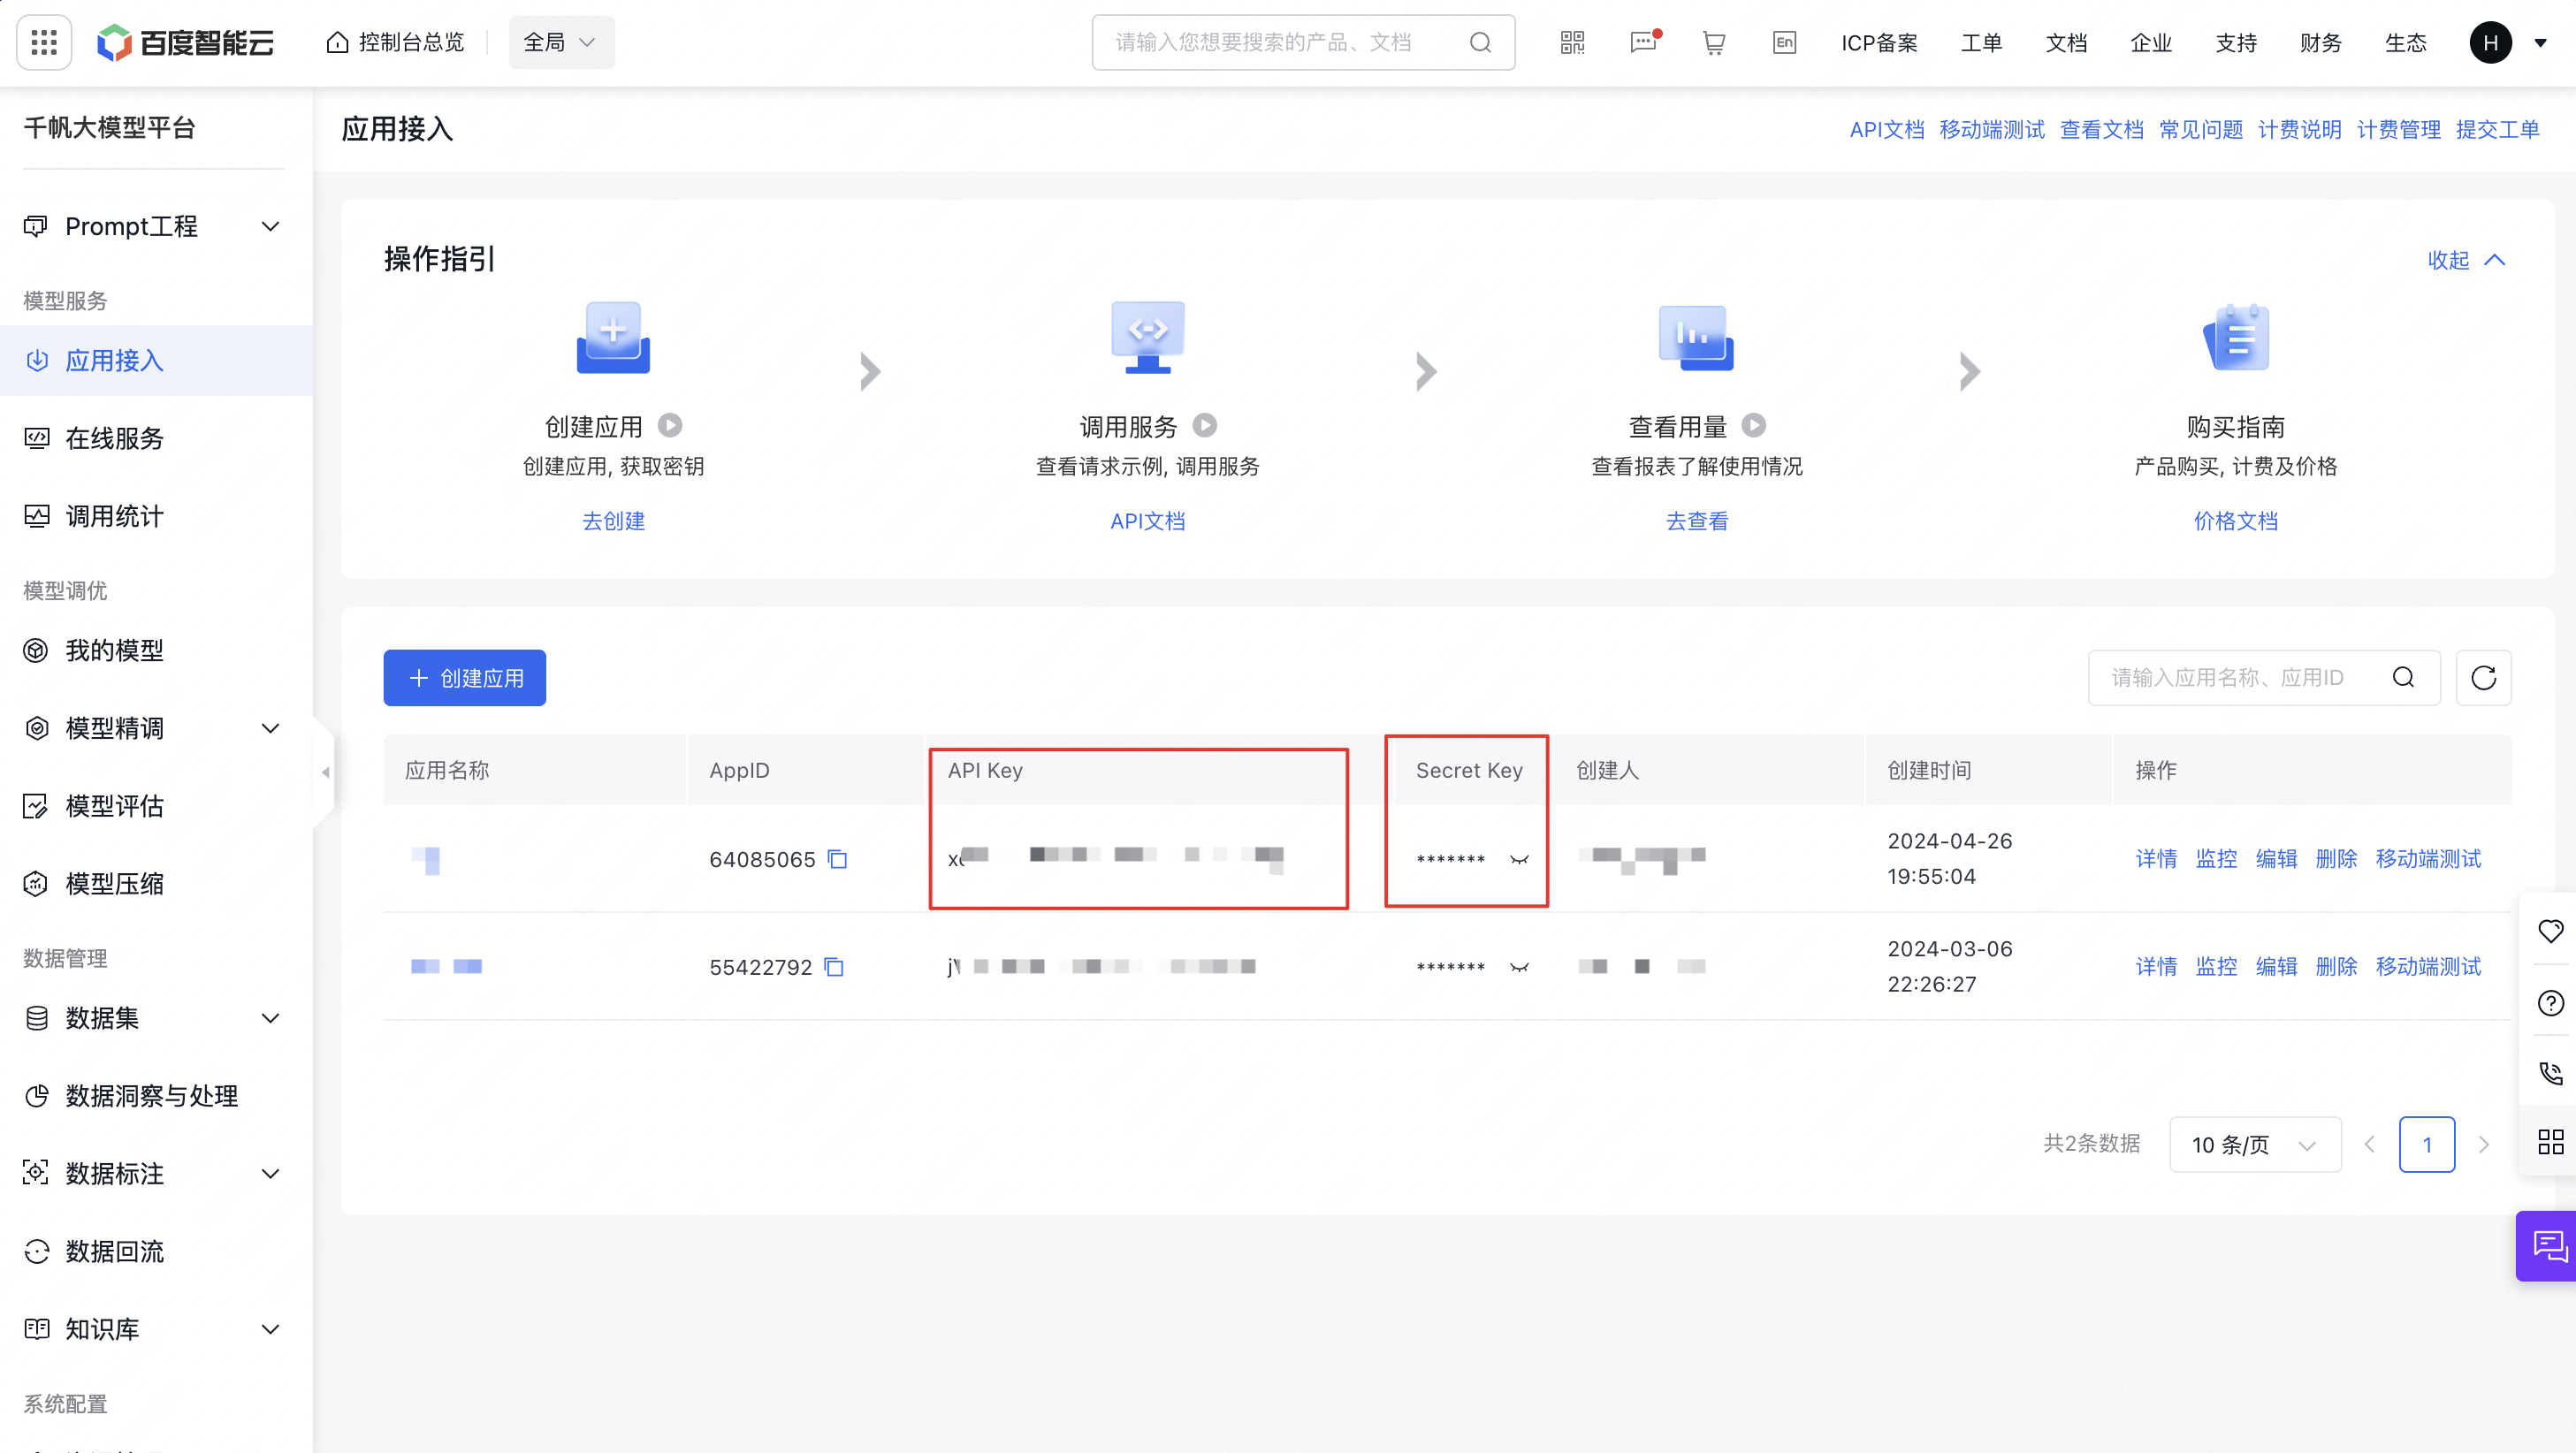Select the 计费管理 tab link
2576x1453 pixels.
2397,129
